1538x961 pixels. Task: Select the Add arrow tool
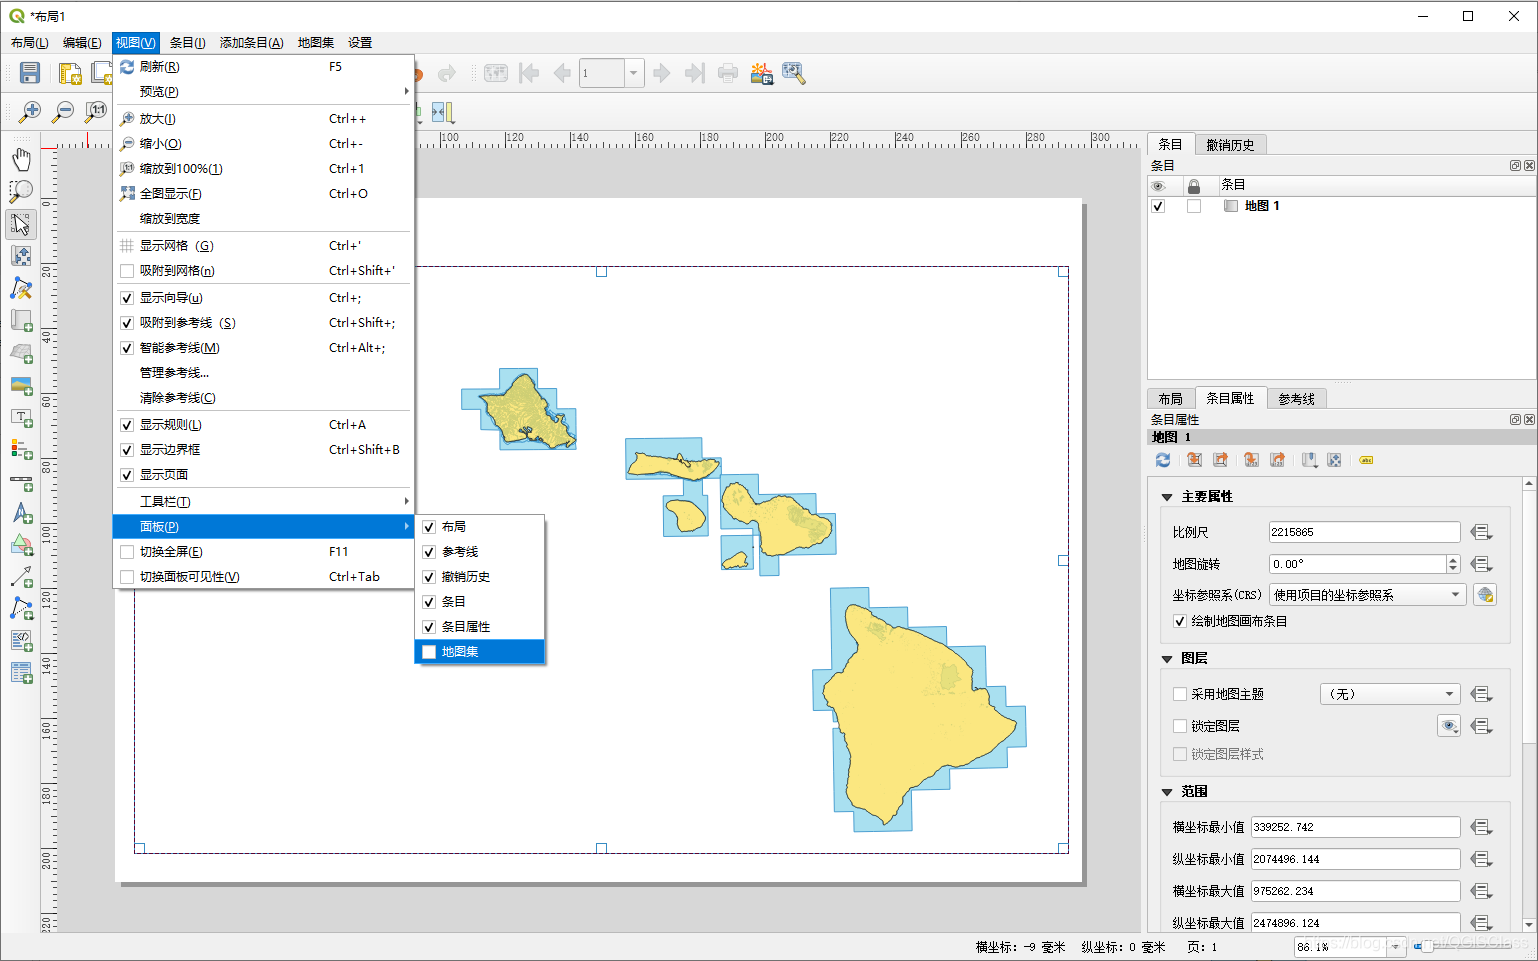[x=21, y=577]
